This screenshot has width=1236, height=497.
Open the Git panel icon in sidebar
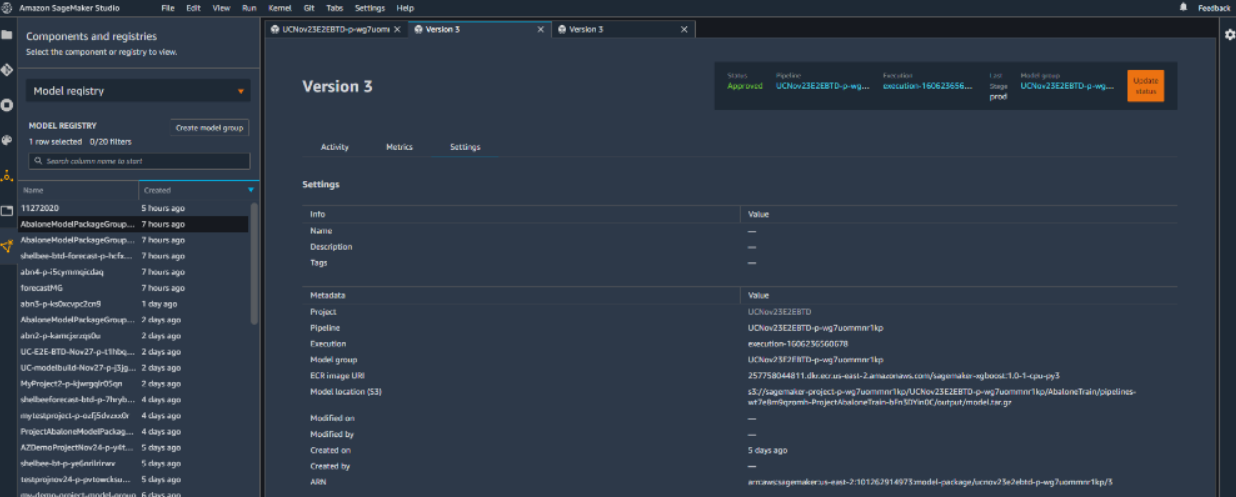(7, 70)
